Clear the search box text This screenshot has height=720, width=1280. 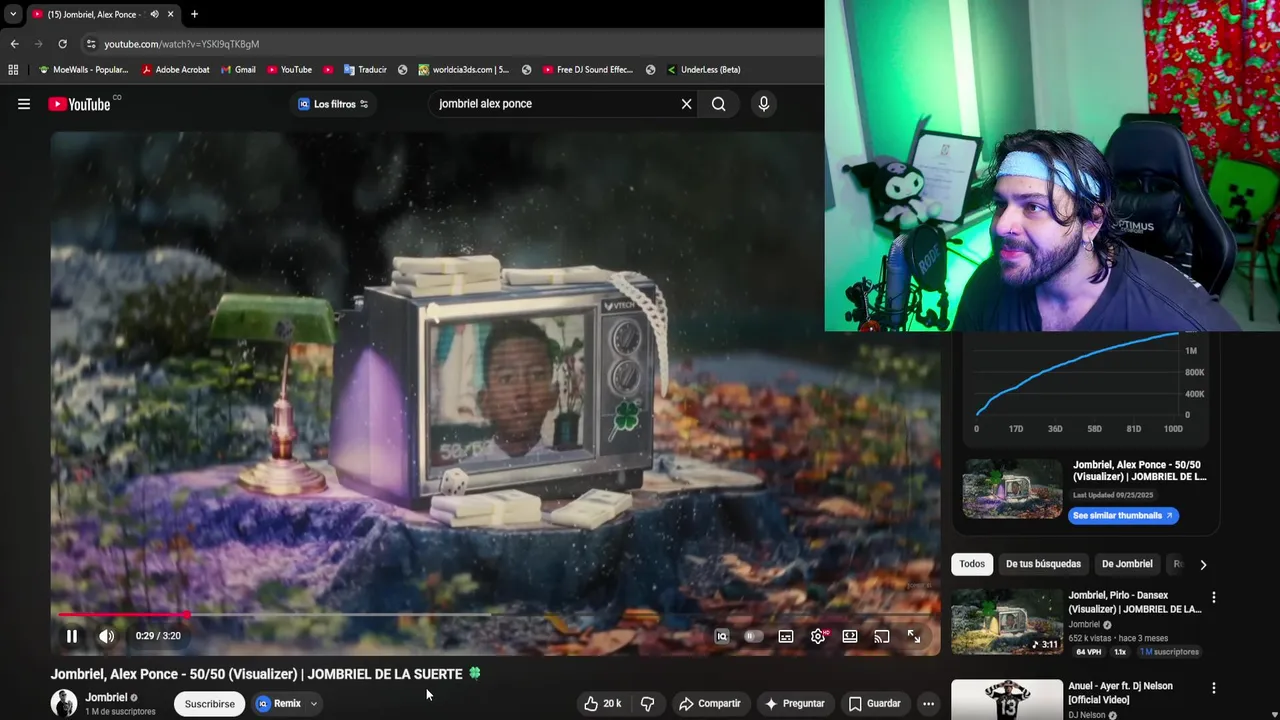click(x=686, y=104)
